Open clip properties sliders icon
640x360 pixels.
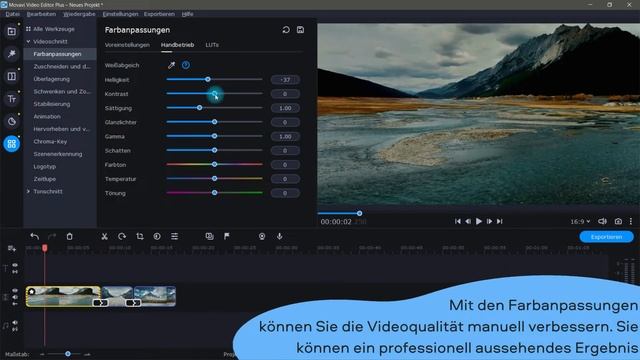point(174,236)
